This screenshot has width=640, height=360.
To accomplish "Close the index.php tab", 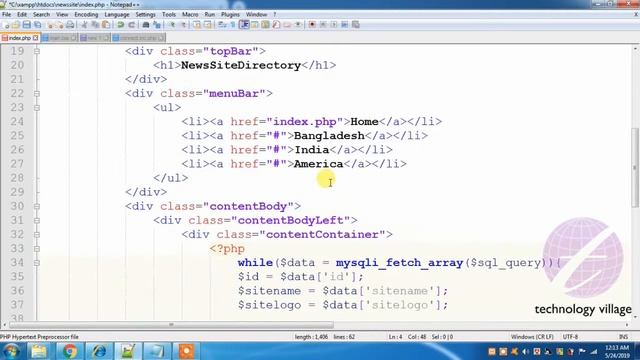I will [36, 38].
